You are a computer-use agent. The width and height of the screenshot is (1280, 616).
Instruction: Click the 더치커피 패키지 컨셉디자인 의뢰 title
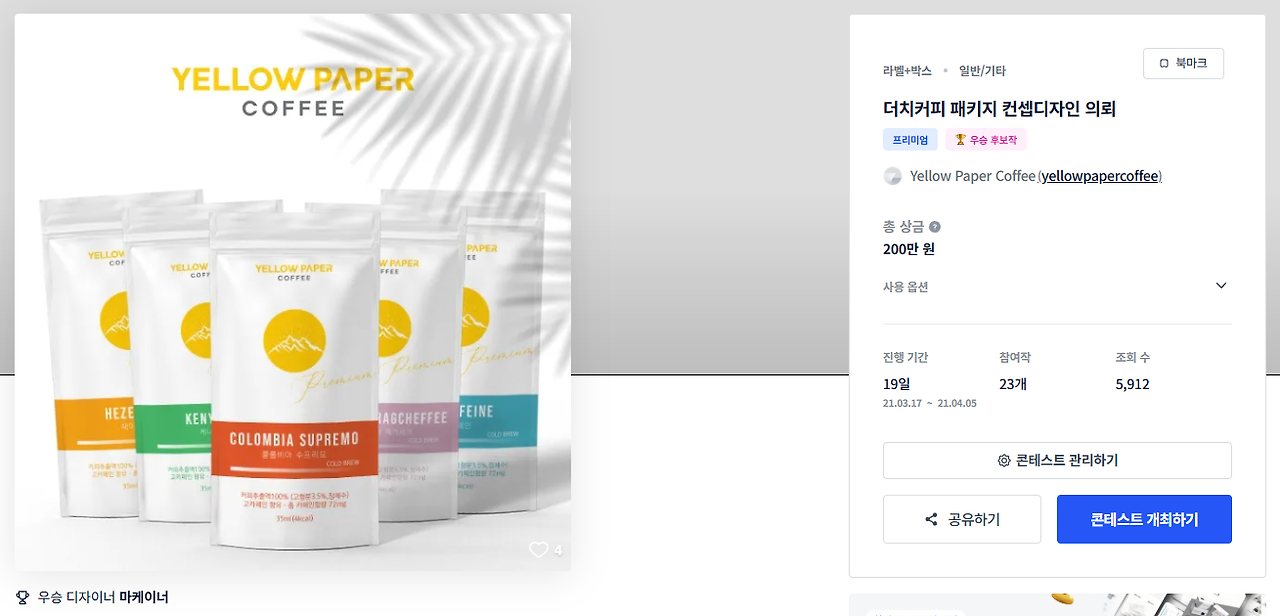click(999, 108)
